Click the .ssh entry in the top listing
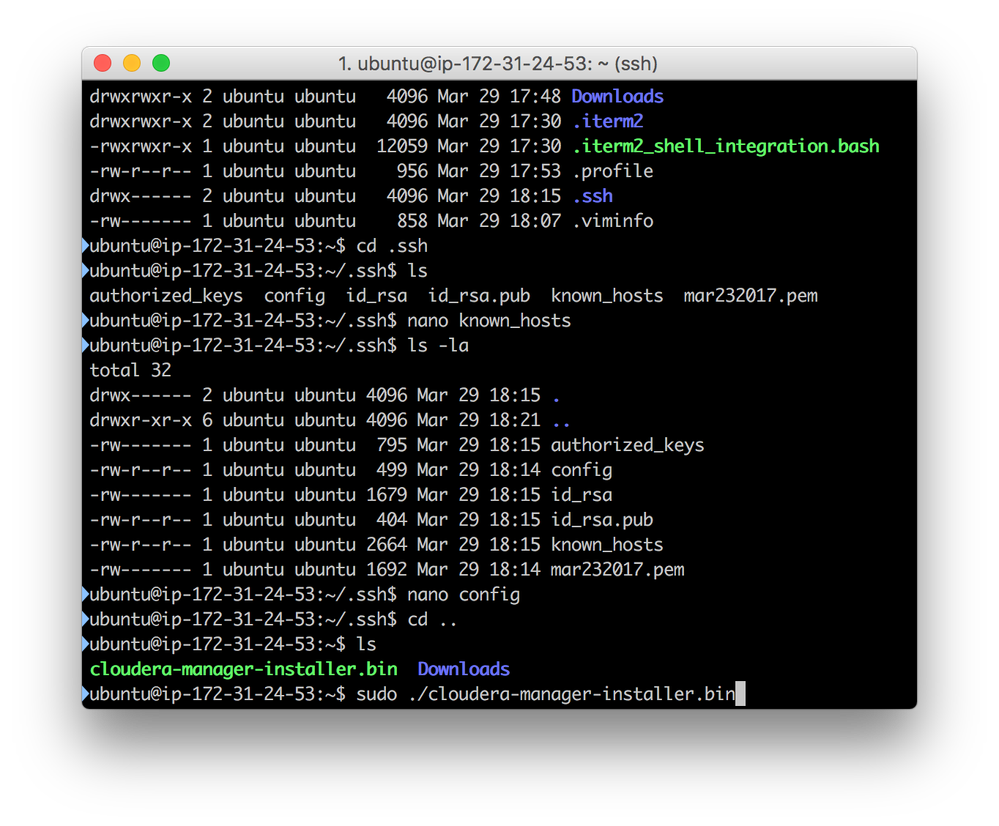 [x=592, y=195]
